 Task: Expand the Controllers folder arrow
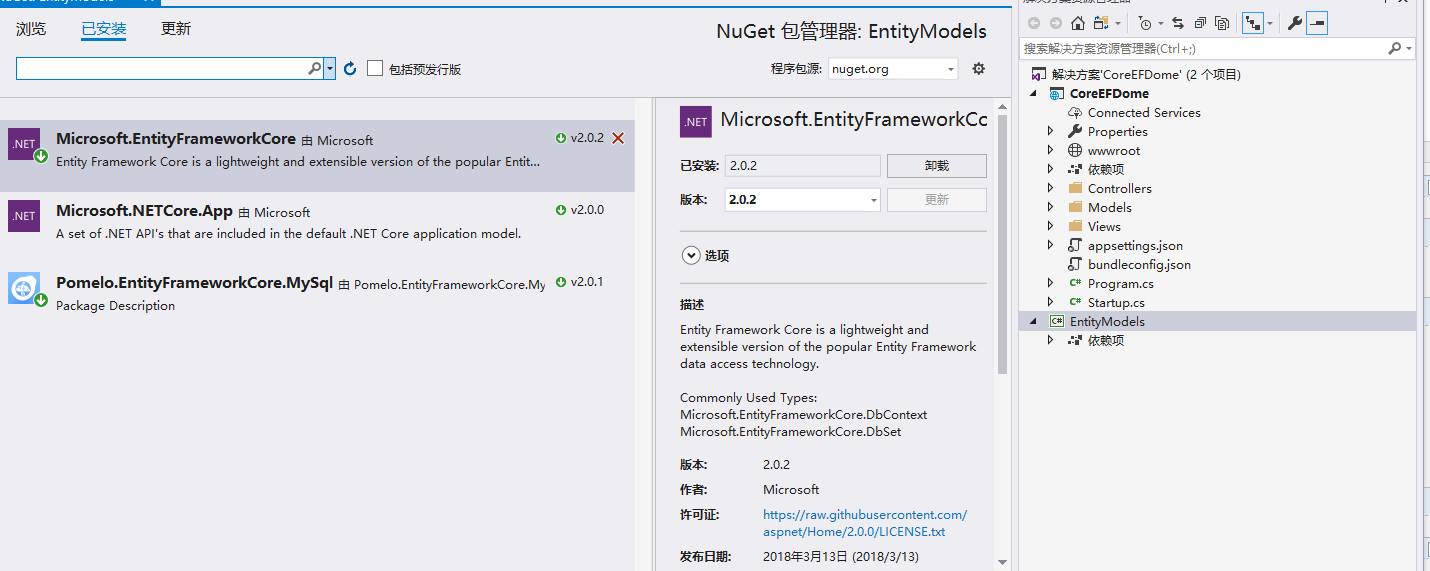(x=1050, y=188)
